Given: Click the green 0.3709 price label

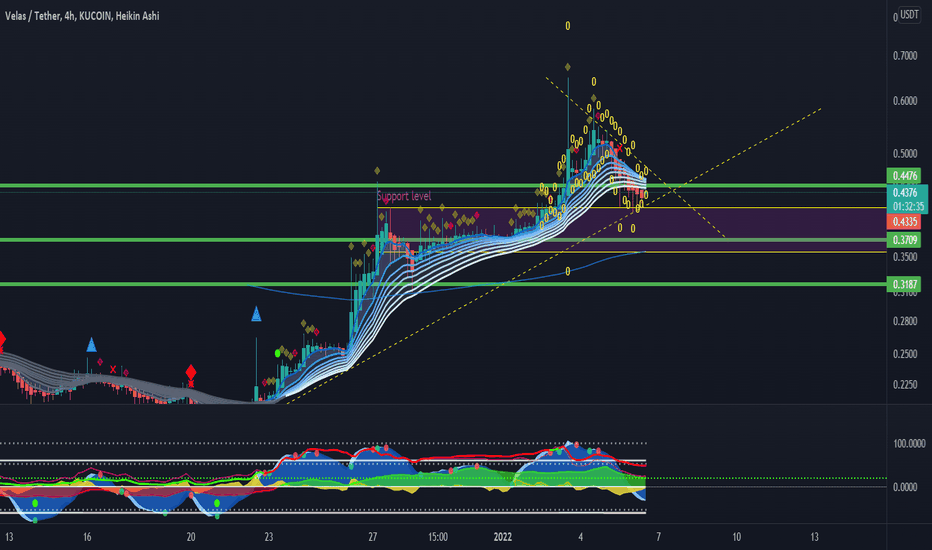Looking at the screenshot, I should [904, 240].
